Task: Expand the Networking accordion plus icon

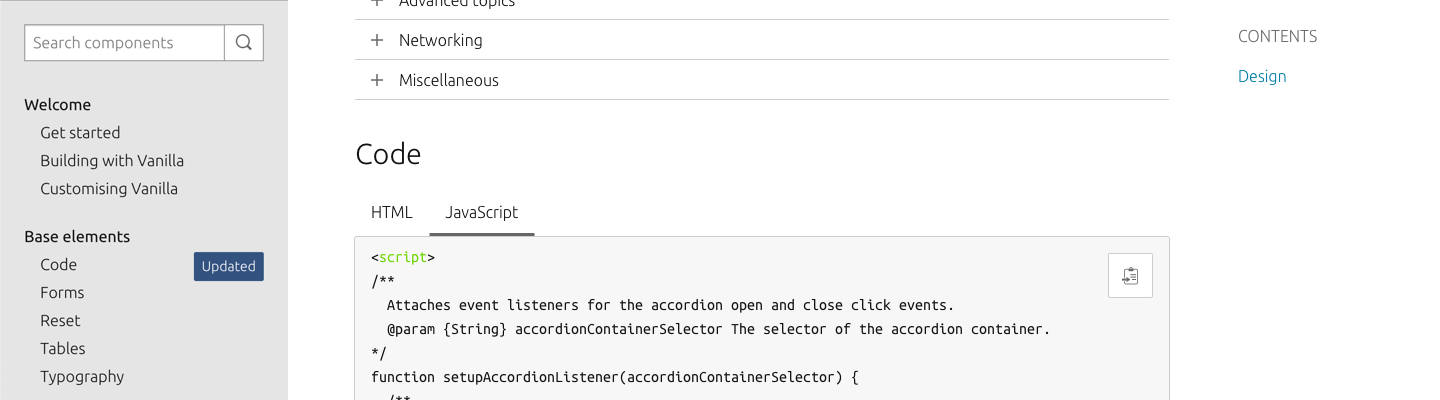Action: 377,41
